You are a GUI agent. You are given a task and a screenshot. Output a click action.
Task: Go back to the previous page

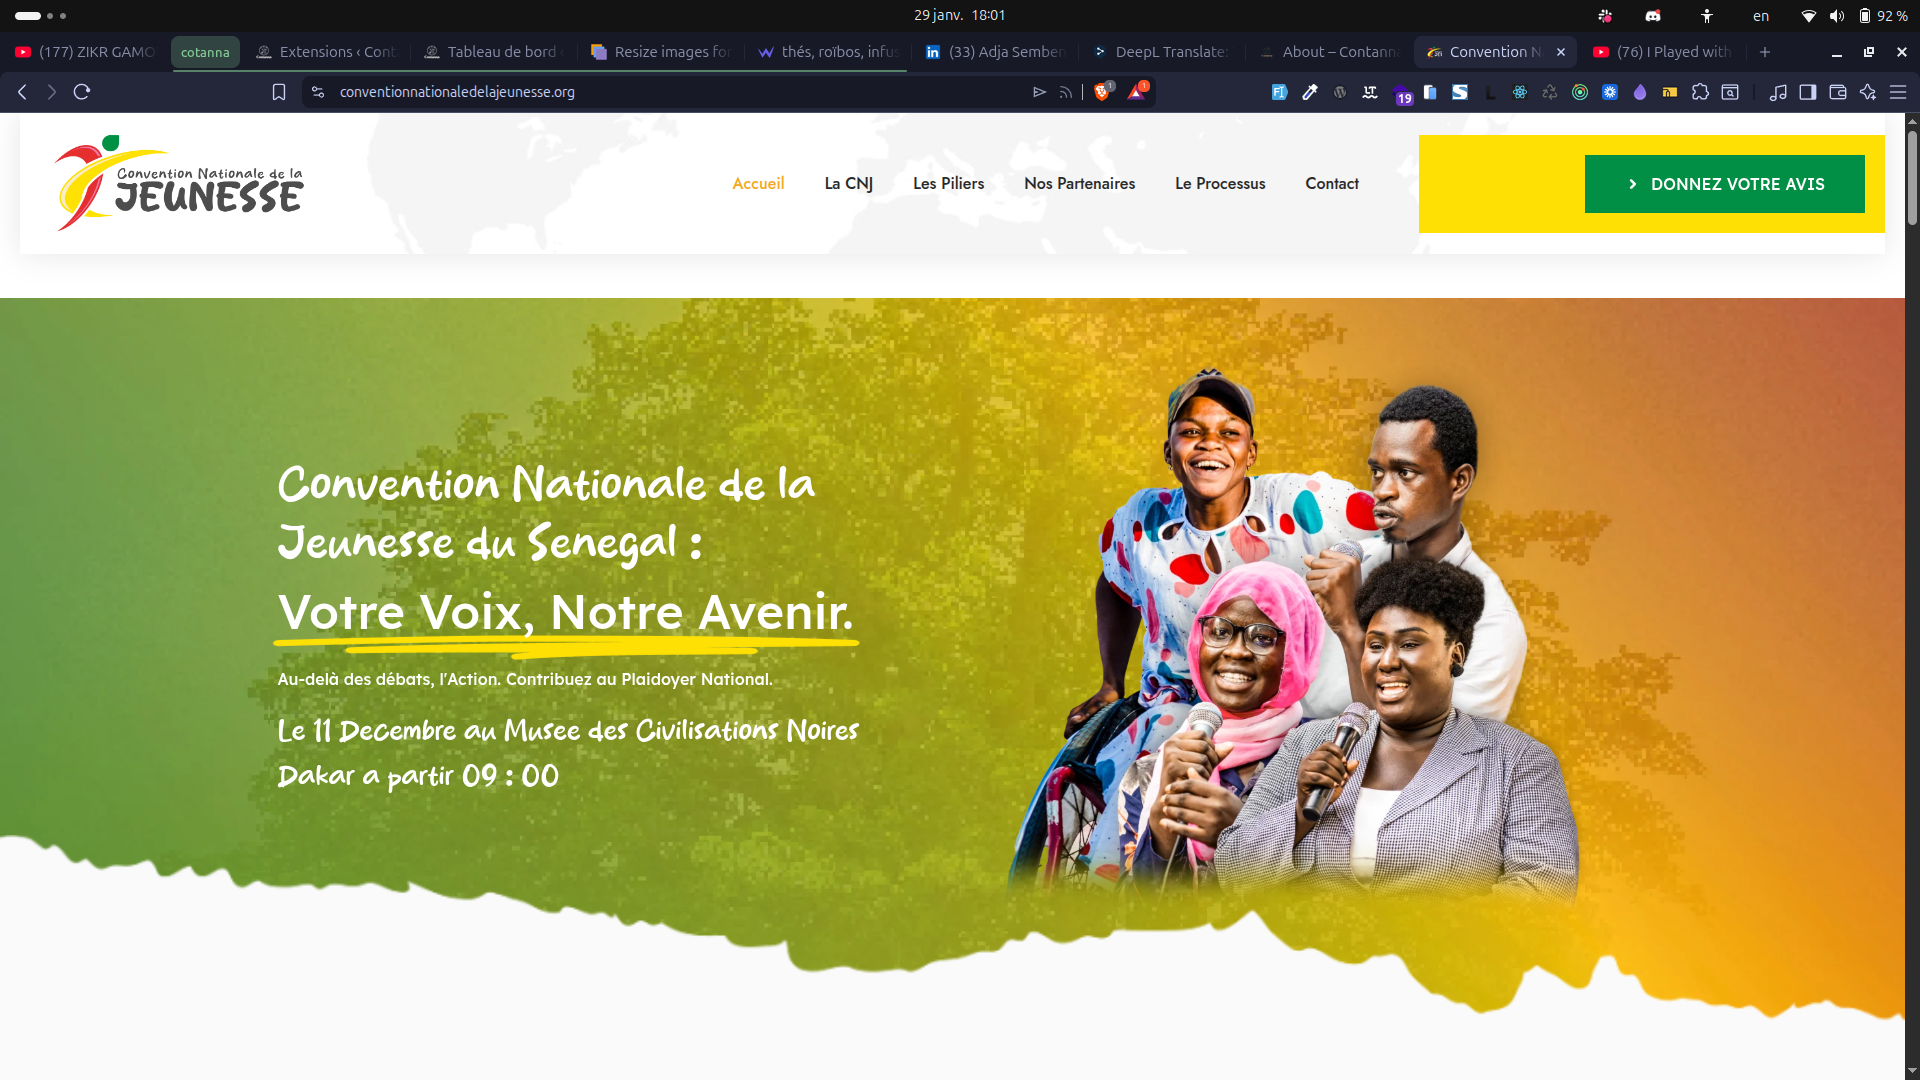(22, 92)
